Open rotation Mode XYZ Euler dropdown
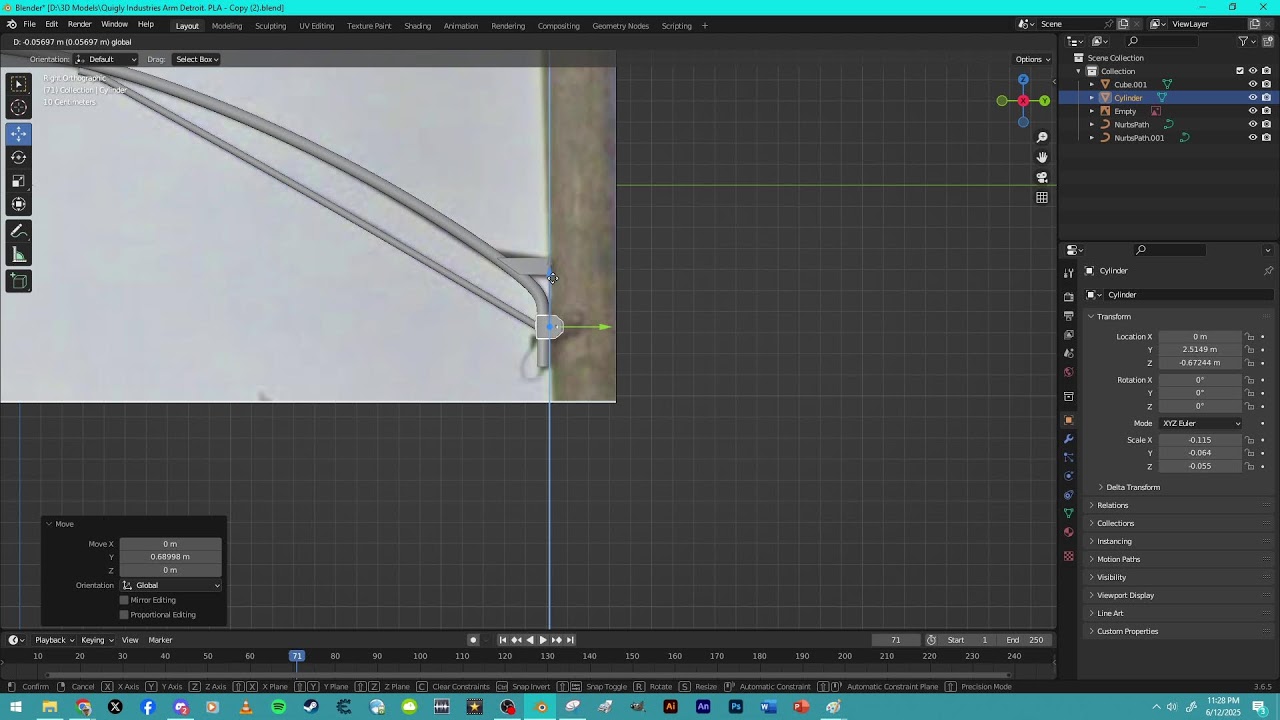This screenshot has height=720, width=1280. coord(1200,423)
